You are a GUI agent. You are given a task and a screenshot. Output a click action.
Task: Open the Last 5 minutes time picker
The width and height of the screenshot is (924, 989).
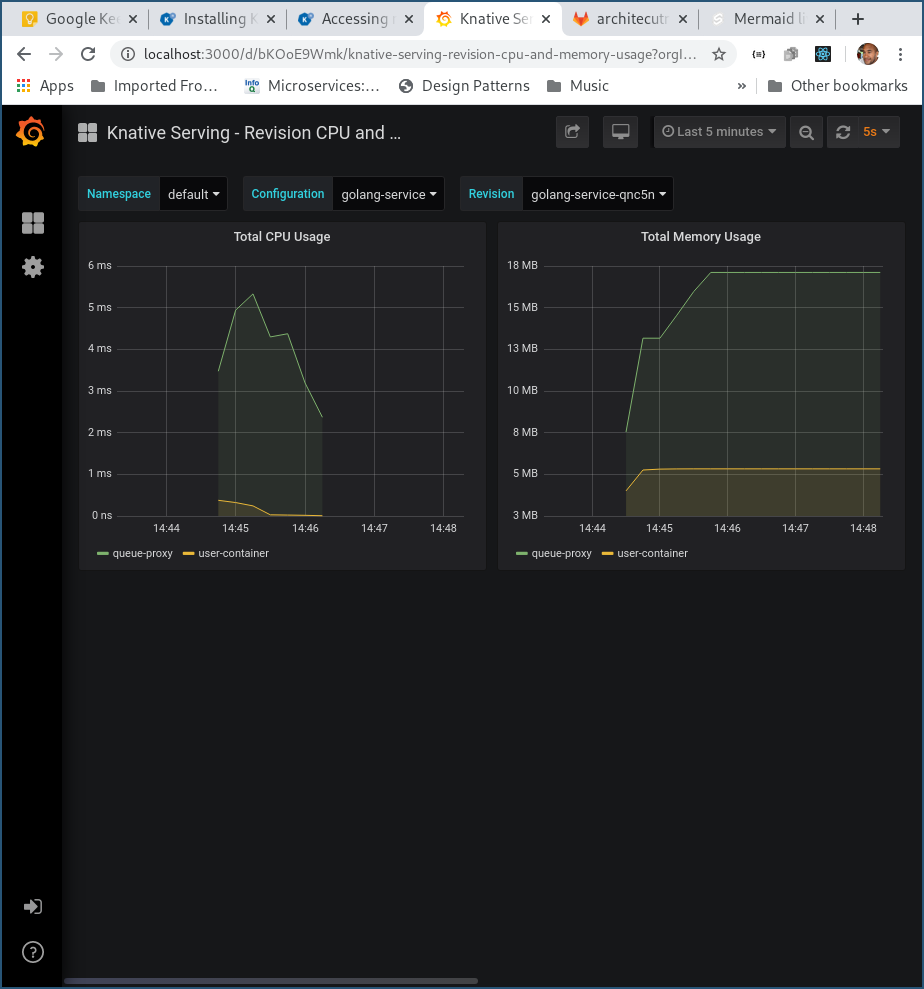click(719, 132)
